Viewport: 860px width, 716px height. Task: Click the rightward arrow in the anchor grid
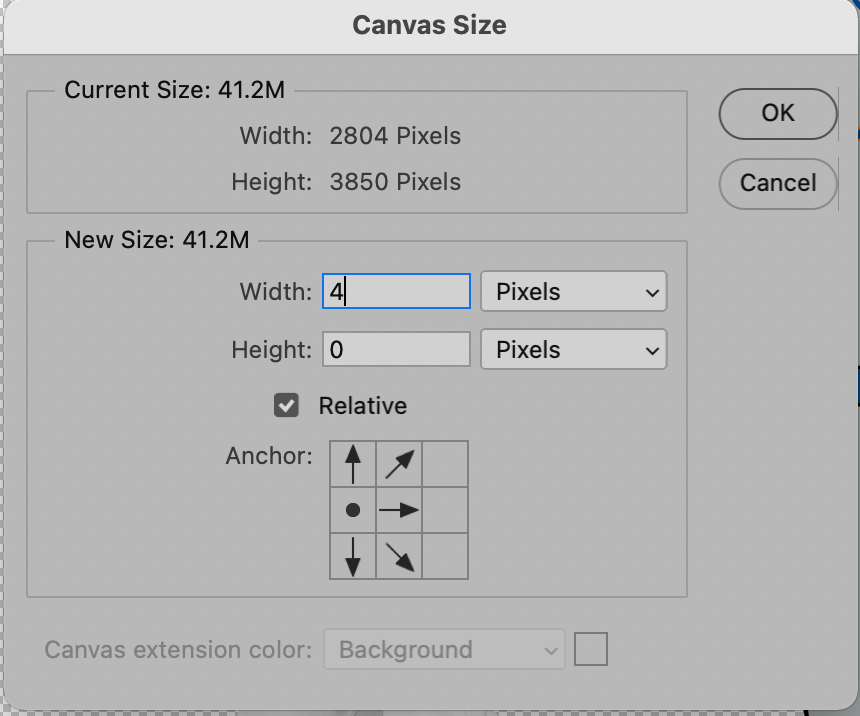(x=398, y=510)
